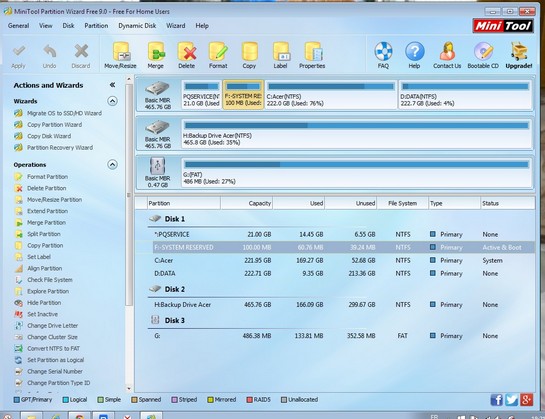545x419 pixels.
Task: Open the FAQ lifebuoy icon
Action: pos(383,51)
